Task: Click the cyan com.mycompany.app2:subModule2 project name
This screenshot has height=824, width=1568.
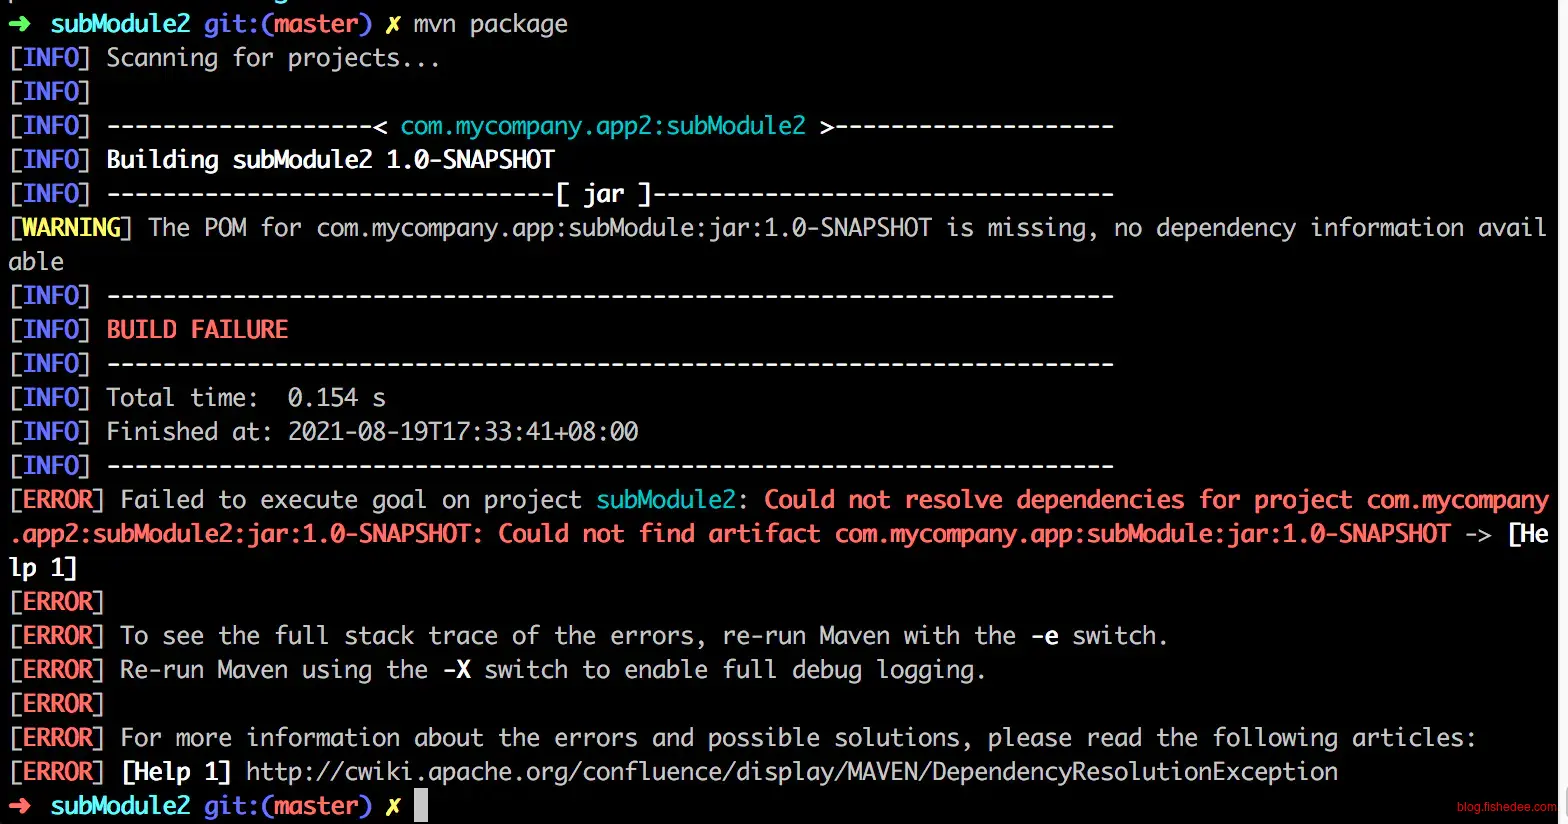Action: coord(603,126)
